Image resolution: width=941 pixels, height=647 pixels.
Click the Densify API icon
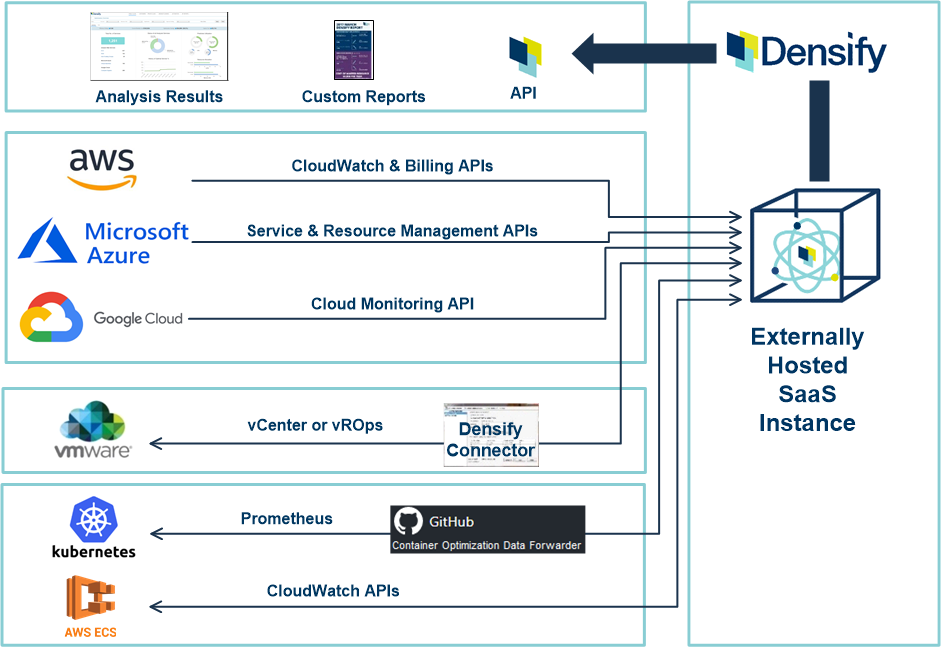point(525,54)
